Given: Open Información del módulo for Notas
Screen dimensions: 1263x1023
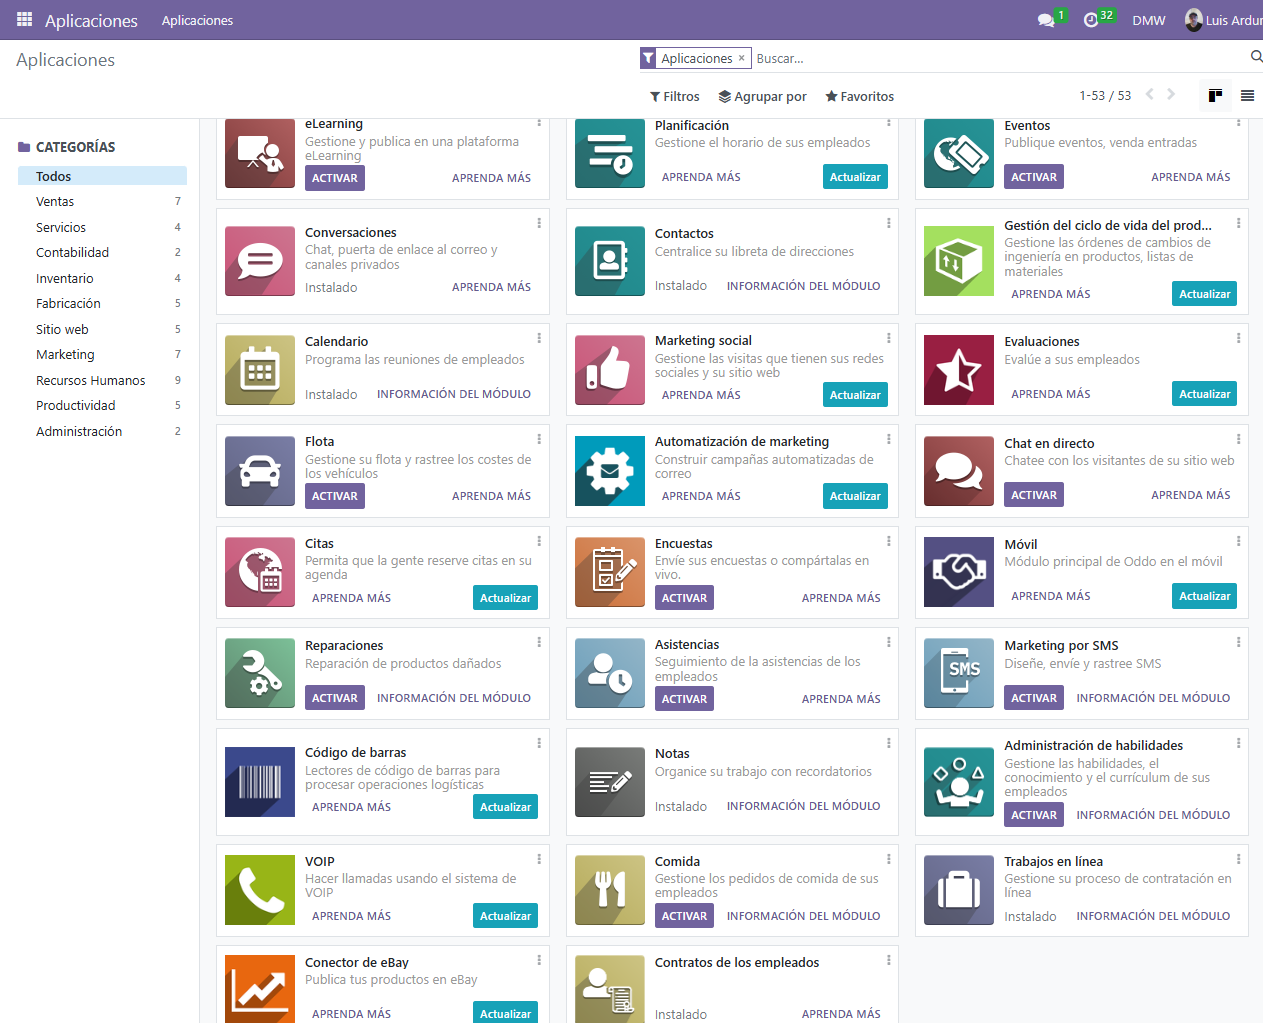Looking at the screenshot, I should (x=803, y=806).
